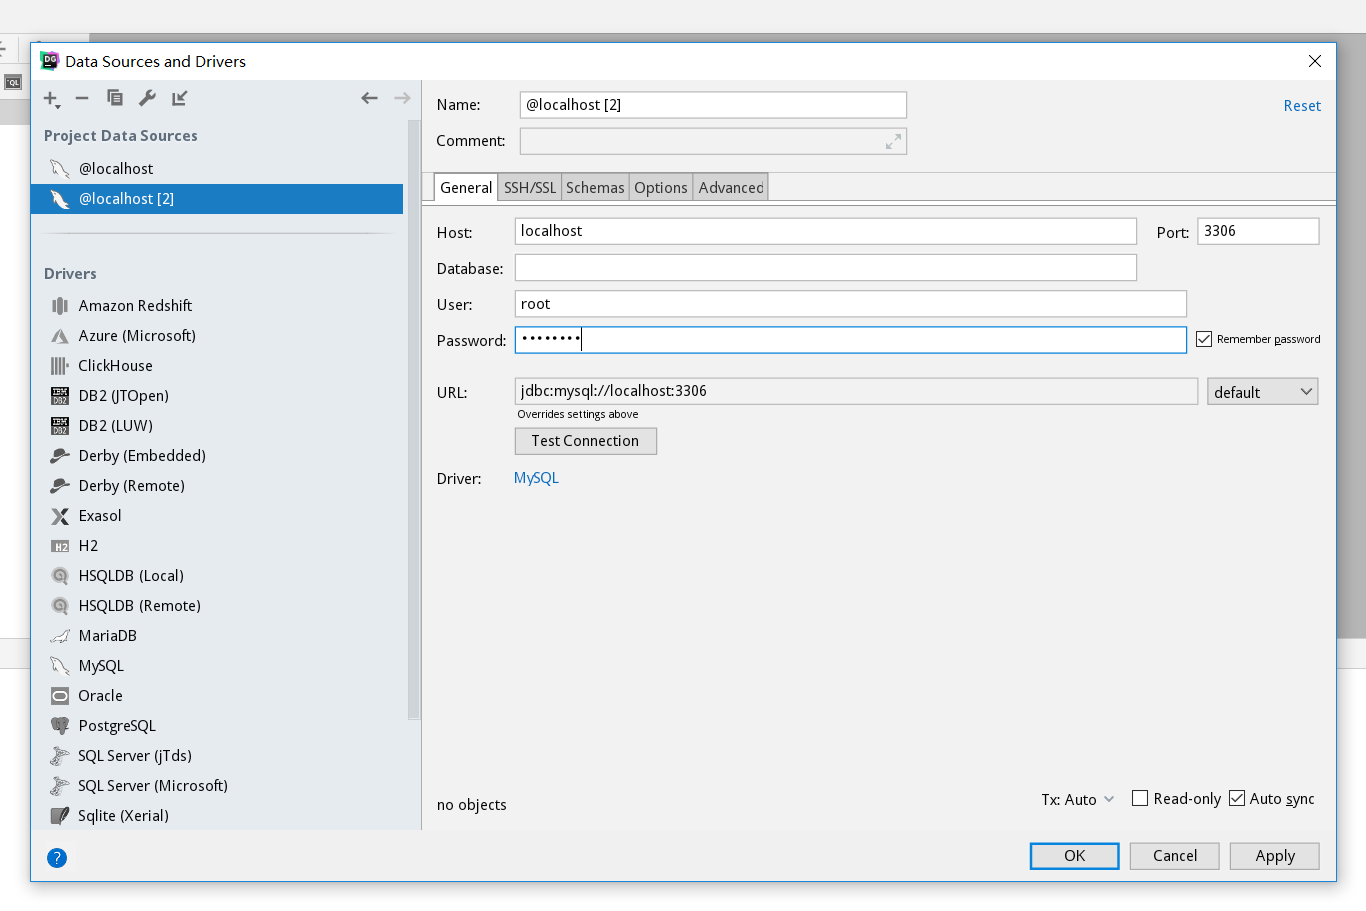
Task: Select @localhost [2] data source
Action: (x=217, y=199)
